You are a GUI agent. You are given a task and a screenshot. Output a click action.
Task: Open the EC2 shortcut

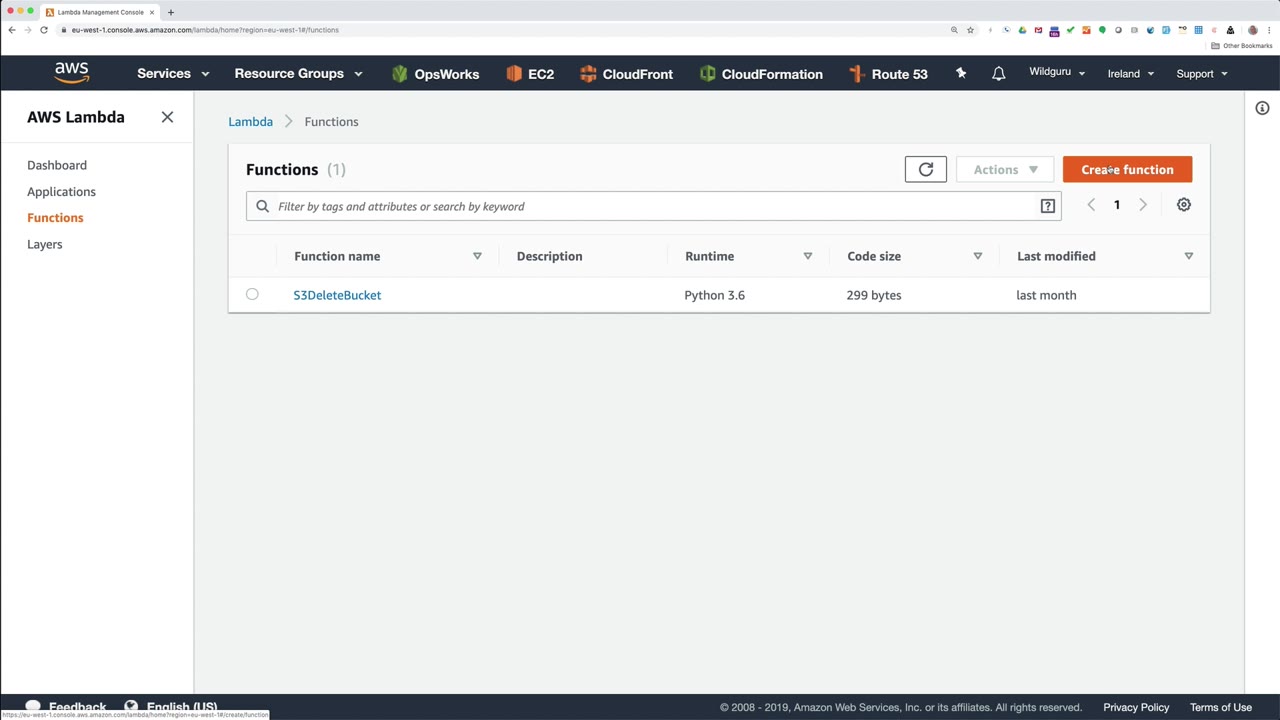coord(530,74)
